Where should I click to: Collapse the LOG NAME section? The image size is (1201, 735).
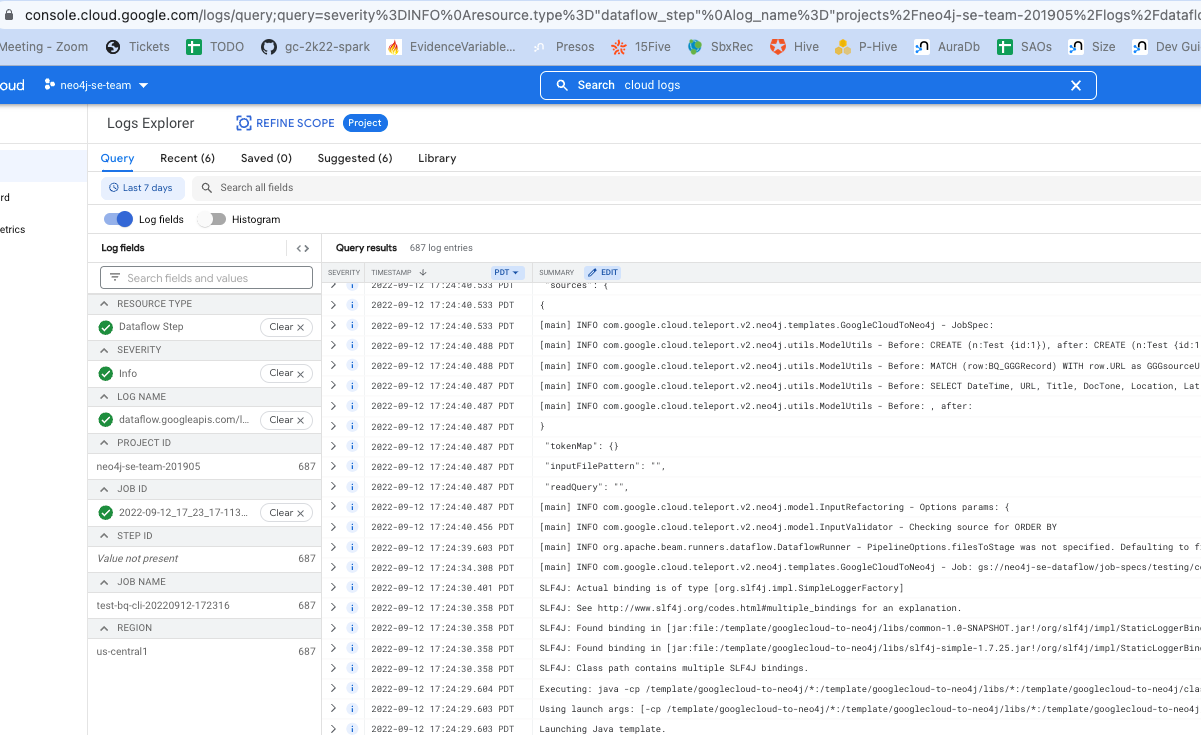click(x=104, y=396)
